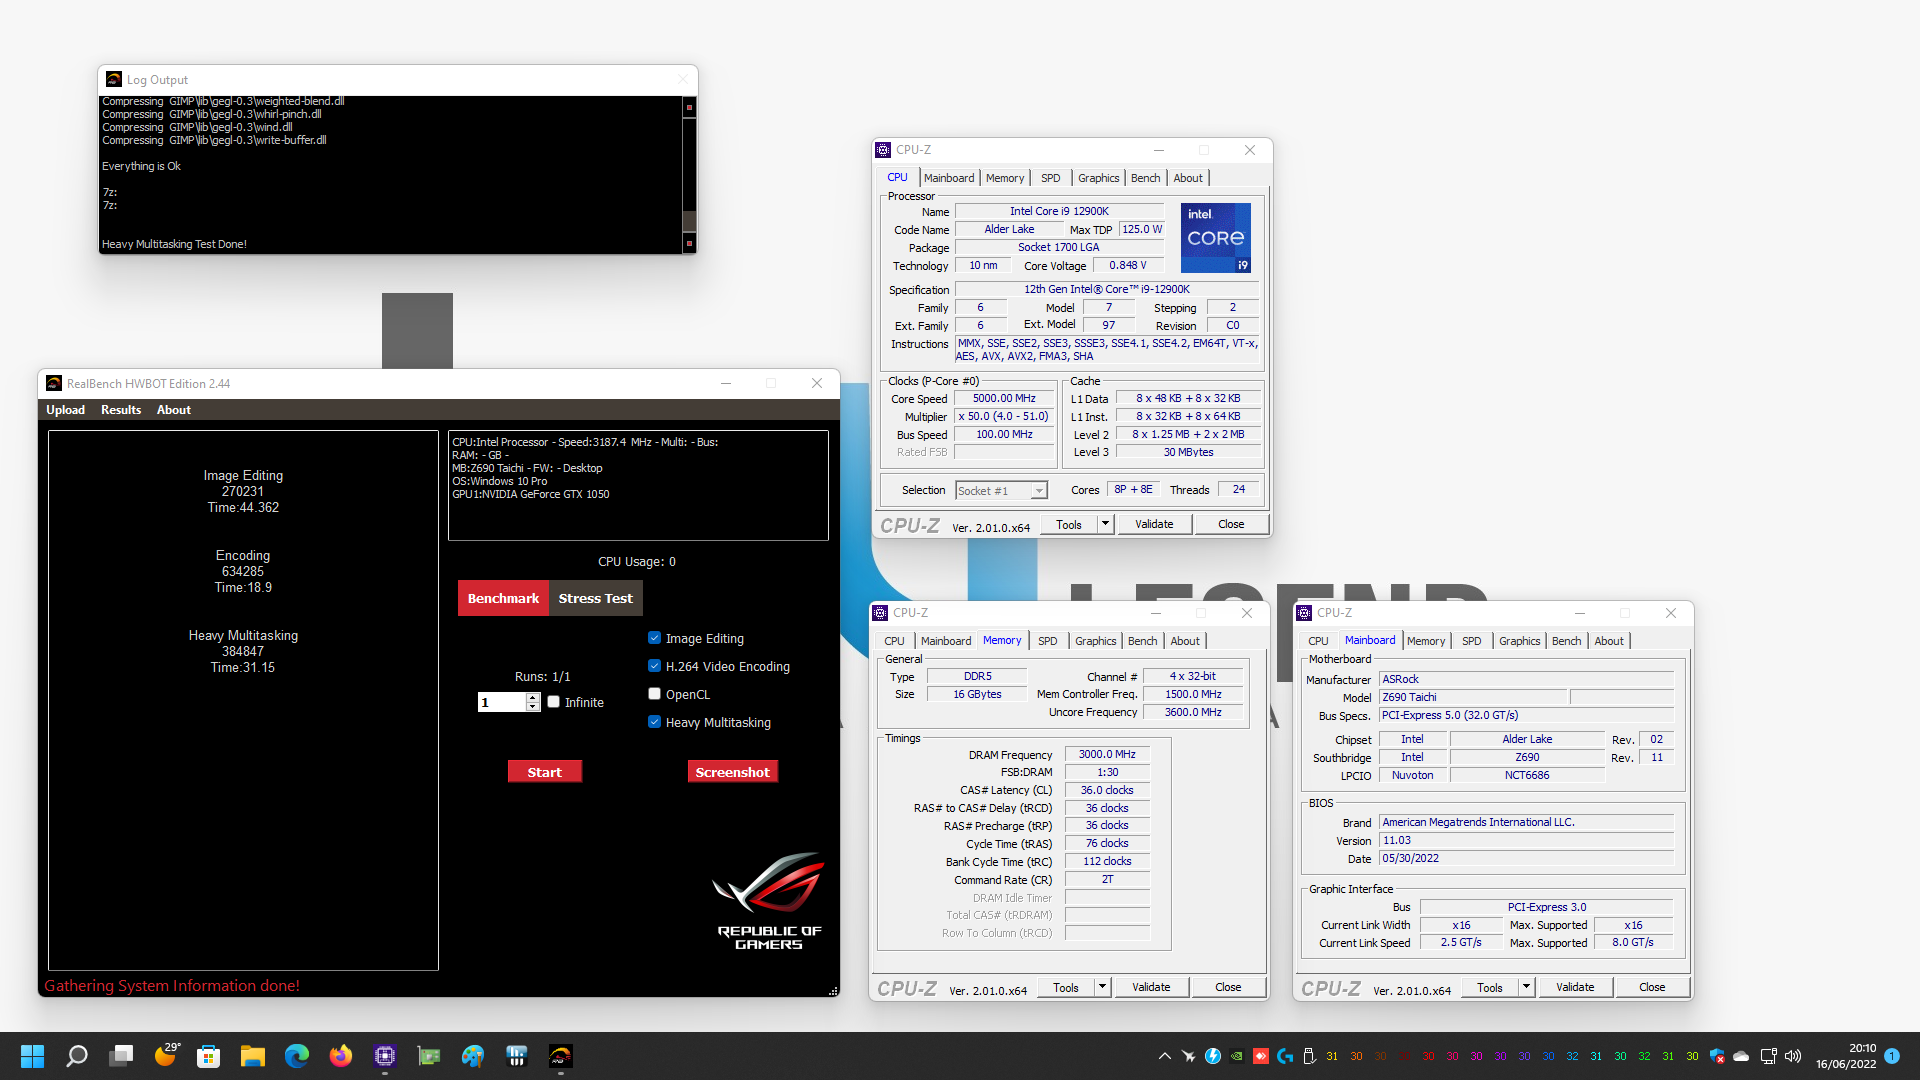Launch Firefox from taskbar

341,1056
